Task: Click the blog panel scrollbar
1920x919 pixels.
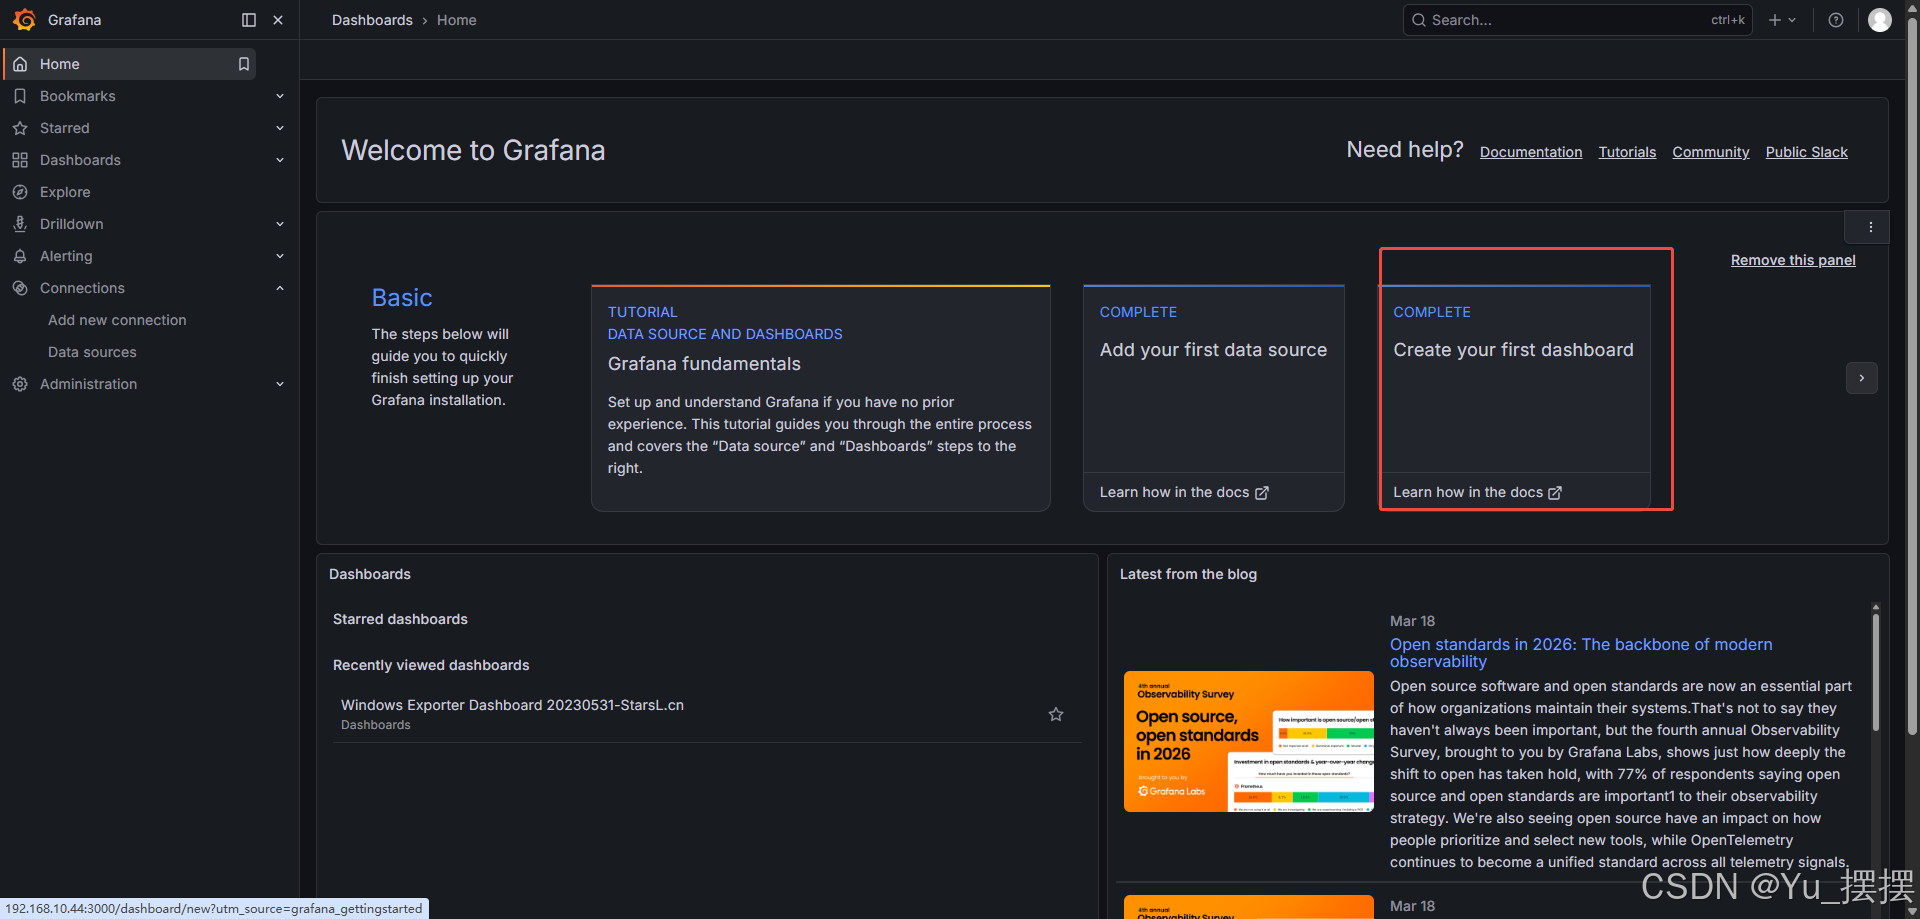Action: click(1876, 670)
